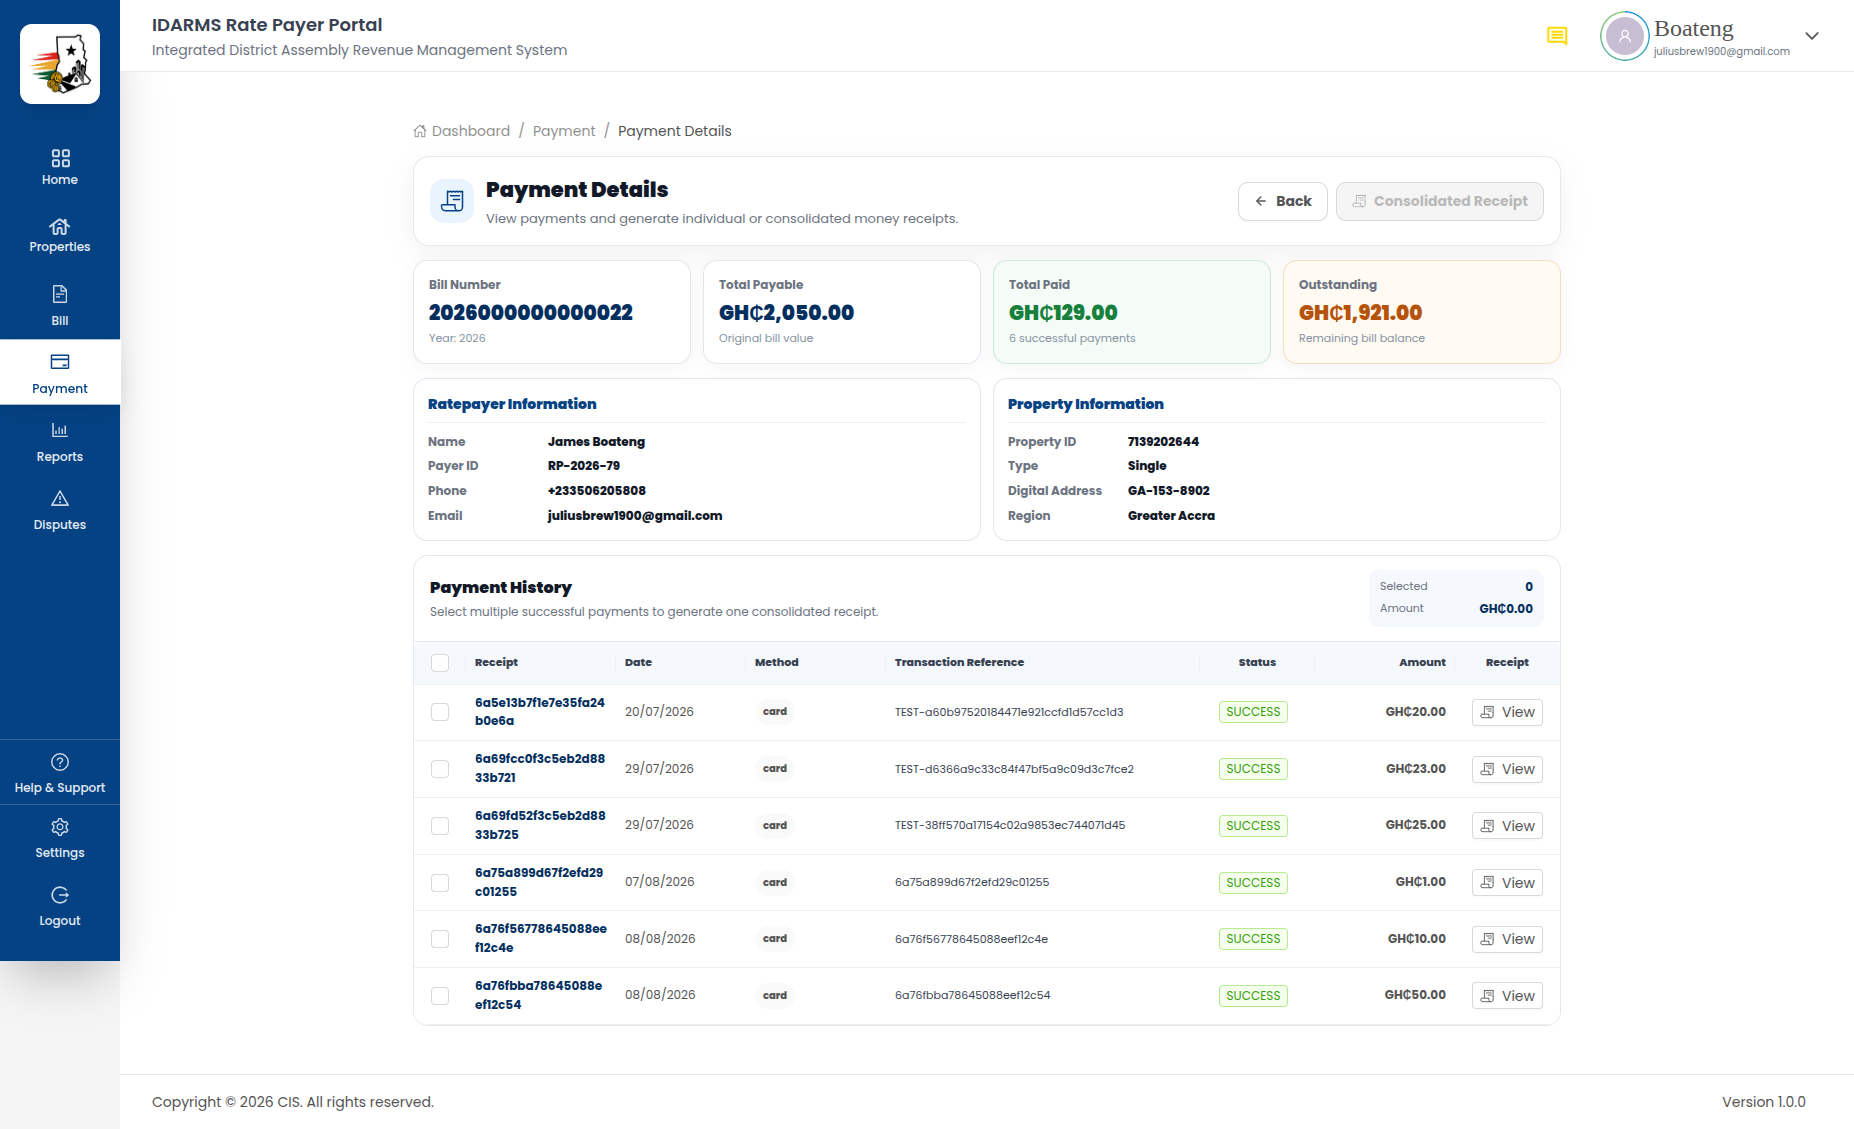View receipt for the GH₵50.00 payment
Image resolution: width=1854 pixels, height=1129 pixels.
coord(1507,996)
